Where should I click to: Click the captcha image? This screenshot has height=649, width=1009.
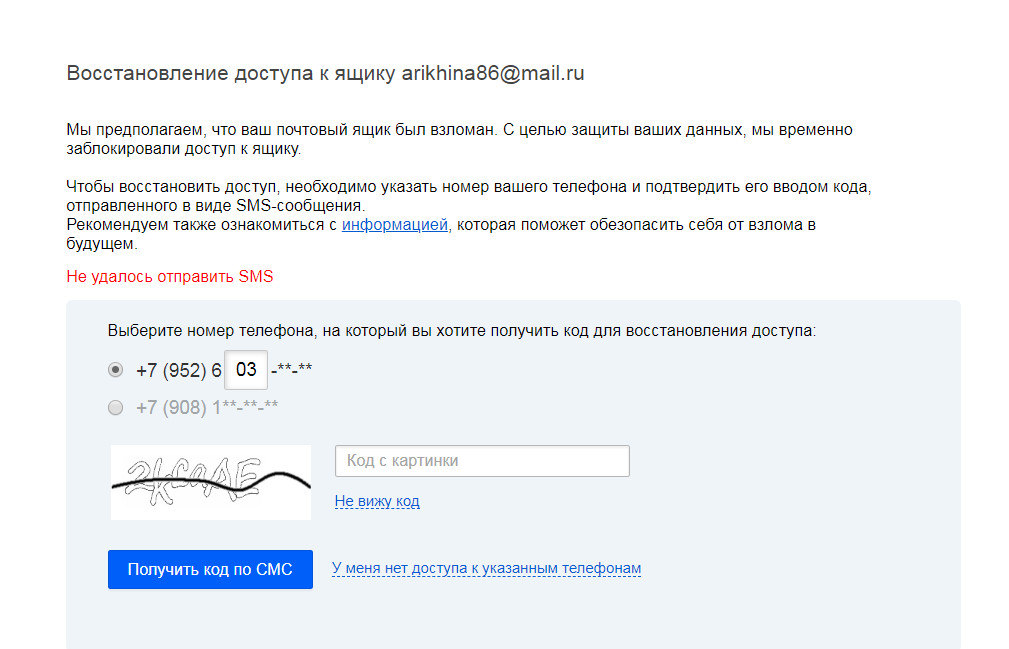point(211,482)
